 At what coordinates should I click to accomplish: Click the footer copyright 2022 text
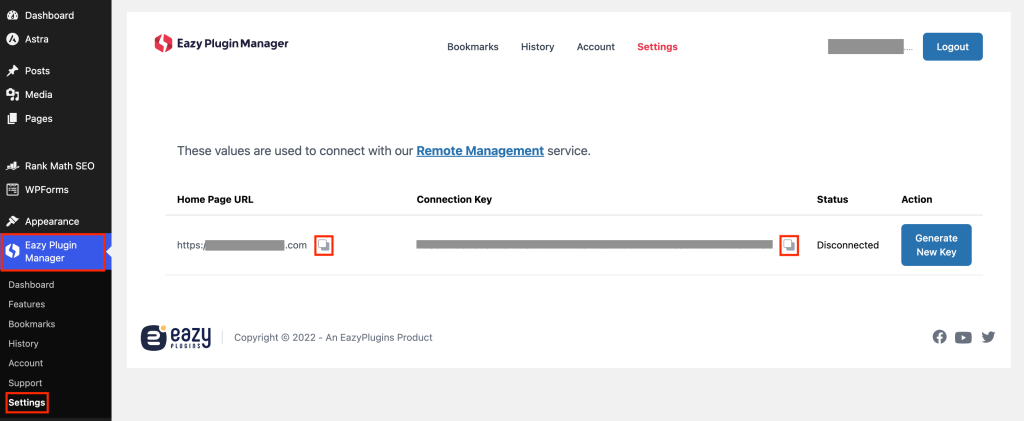tap(333, 337)
